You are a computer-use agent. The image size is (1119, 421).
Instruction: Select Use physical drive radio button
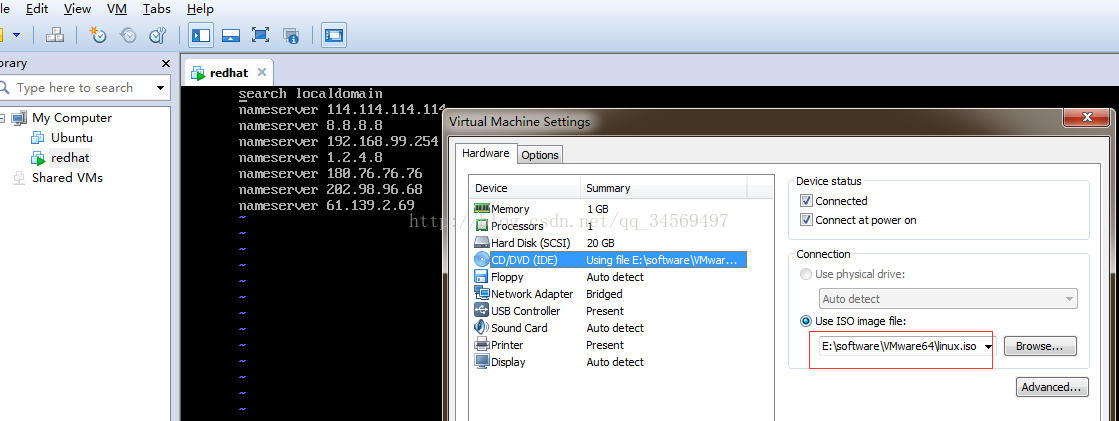pyautogui.click(x=806, y=274)
